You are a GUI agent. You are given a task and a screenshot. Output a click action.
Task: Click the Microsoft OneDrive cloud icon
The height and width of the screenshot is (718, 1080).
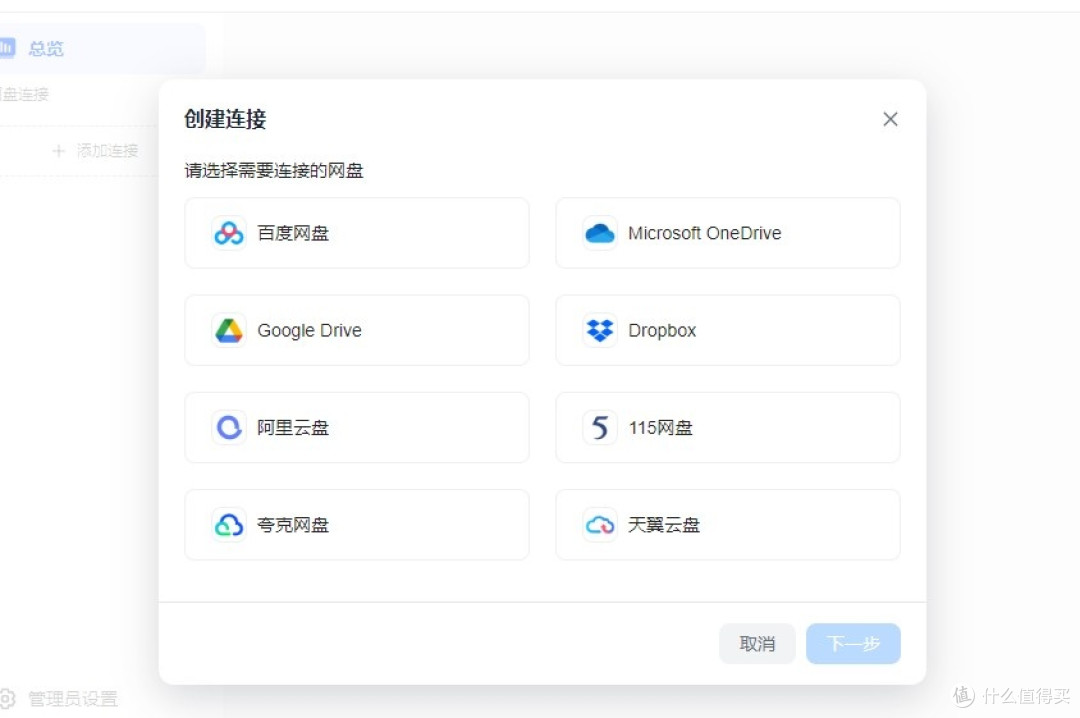[x=599, y=233]
